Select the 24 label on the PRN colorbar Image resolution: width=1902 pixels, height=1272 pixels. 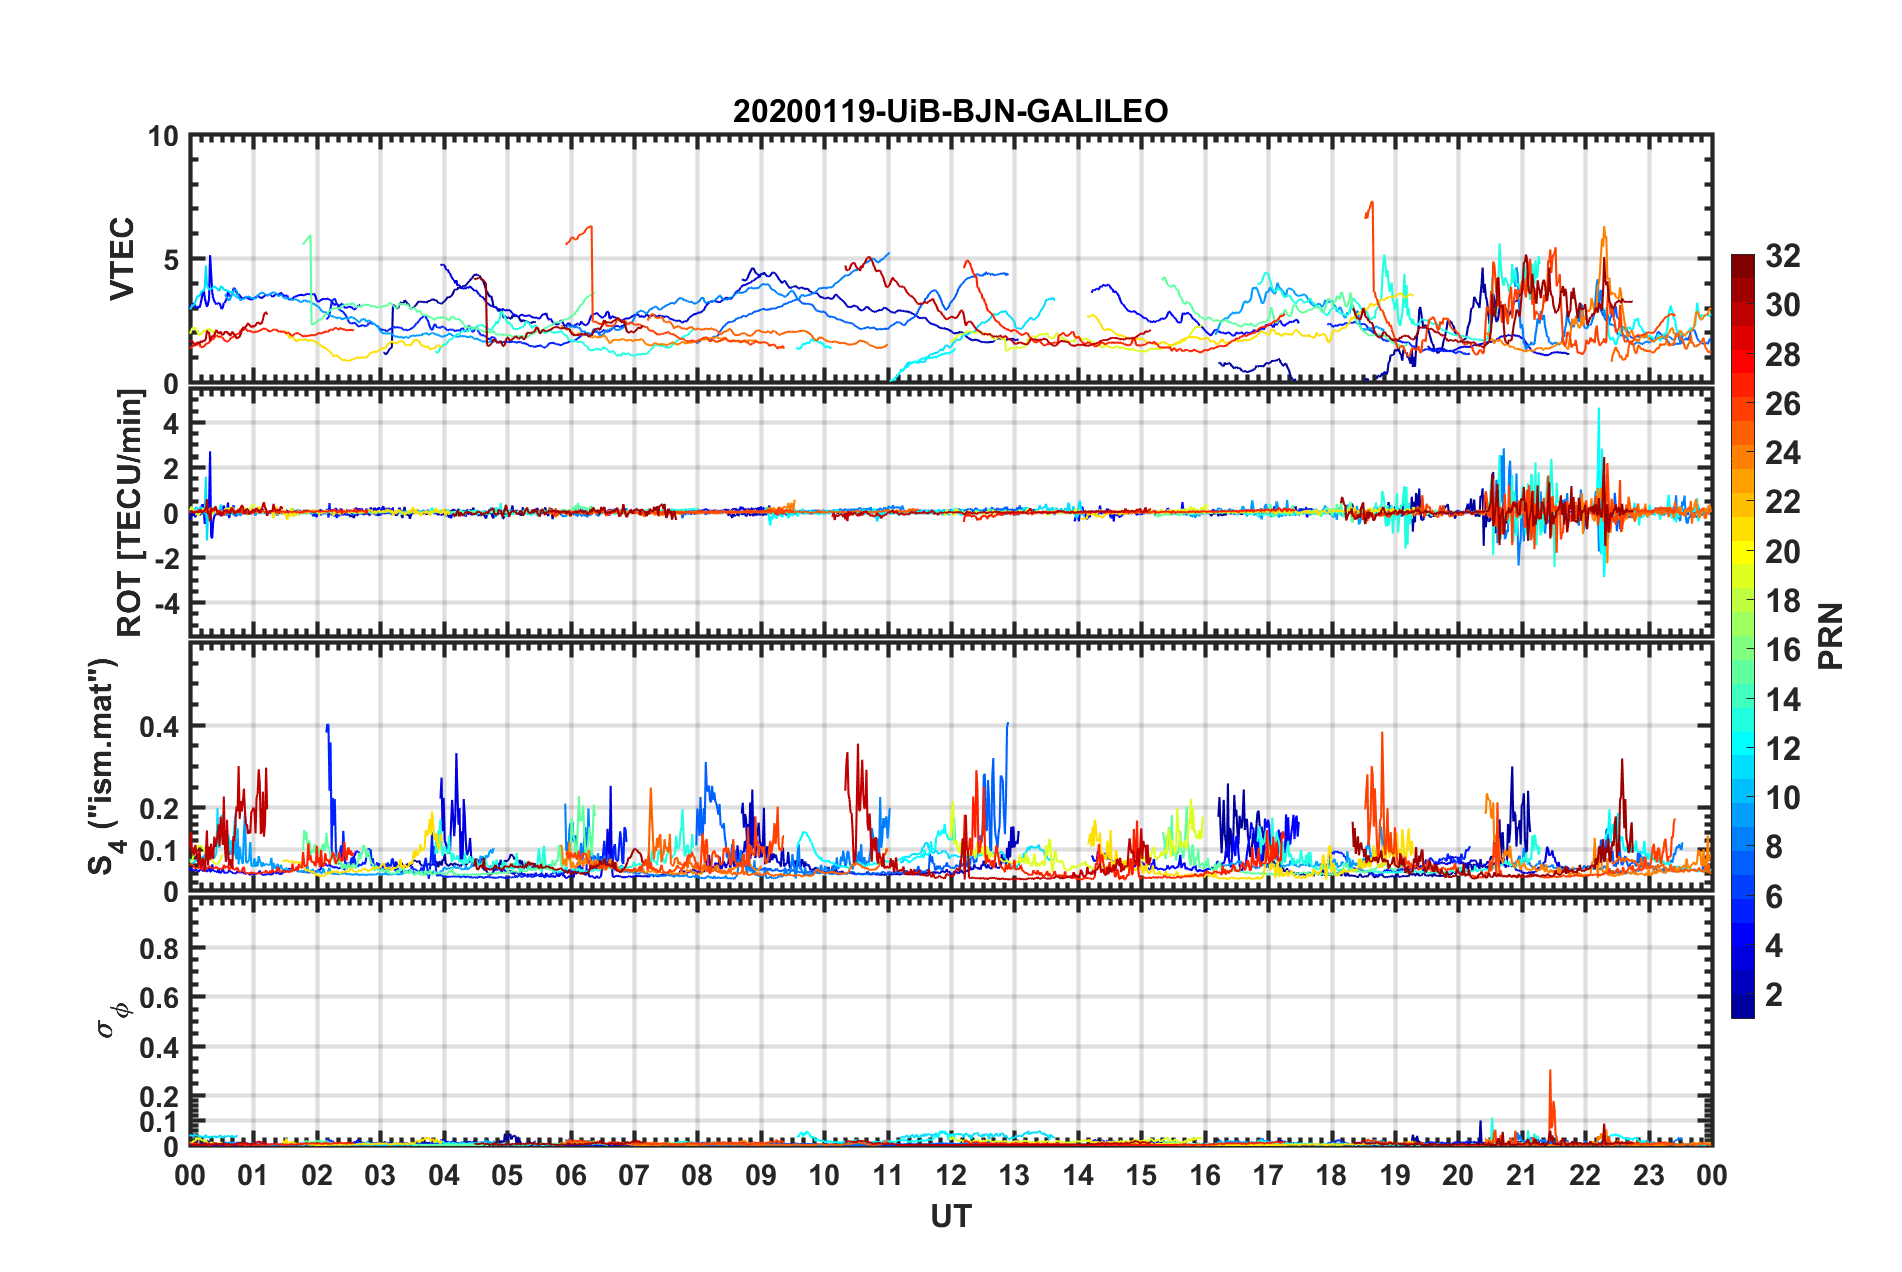click(x=1782, y=453)
